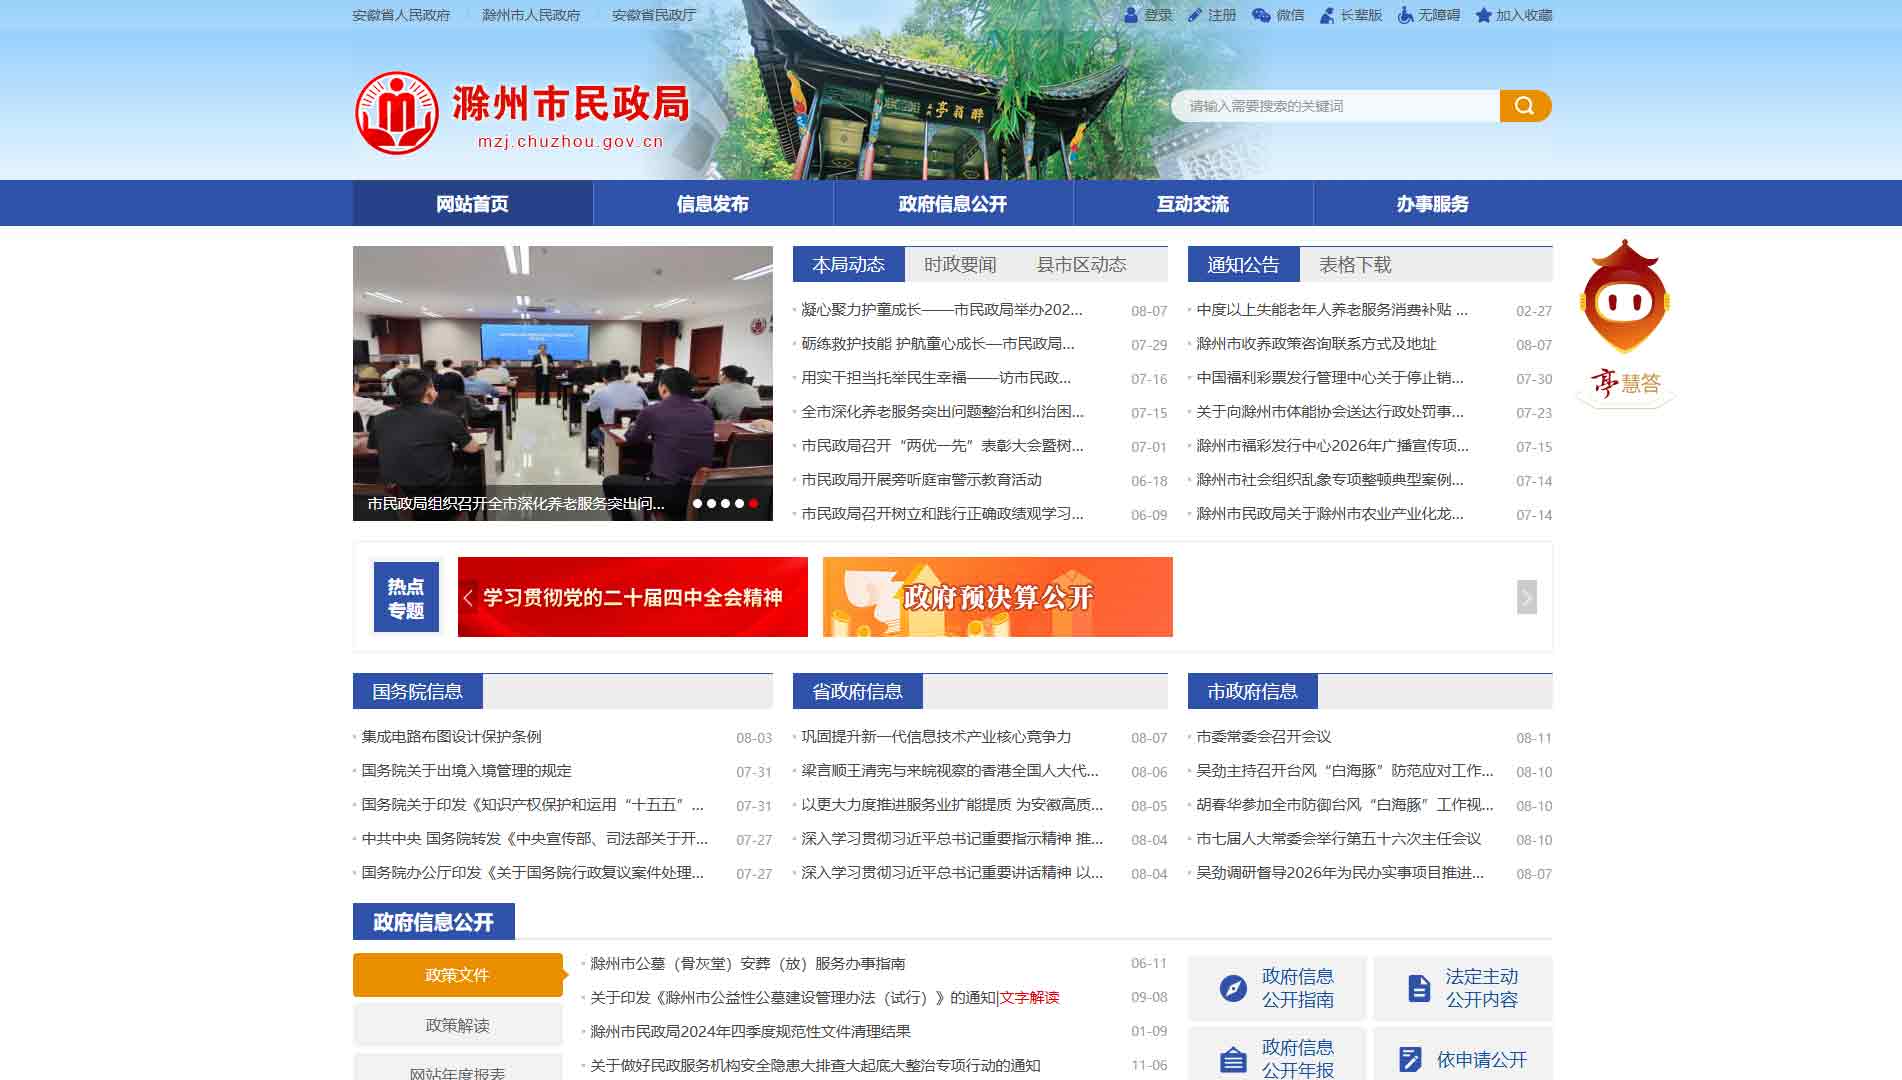Screen dimensions: 1902x1080
Task: Open 无障碍 accessibility wheelchair icon
Action: 1405,15
